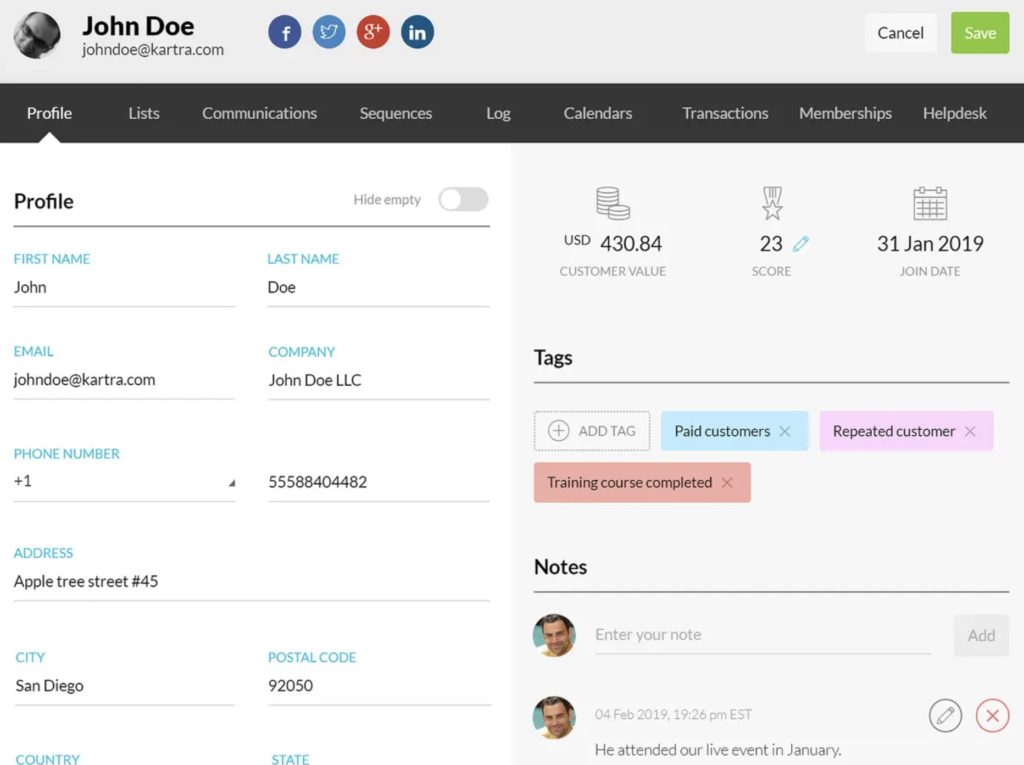This screenshot has width=1024, height=765.
Task: View the Log tab
Action: click(498, 113)
